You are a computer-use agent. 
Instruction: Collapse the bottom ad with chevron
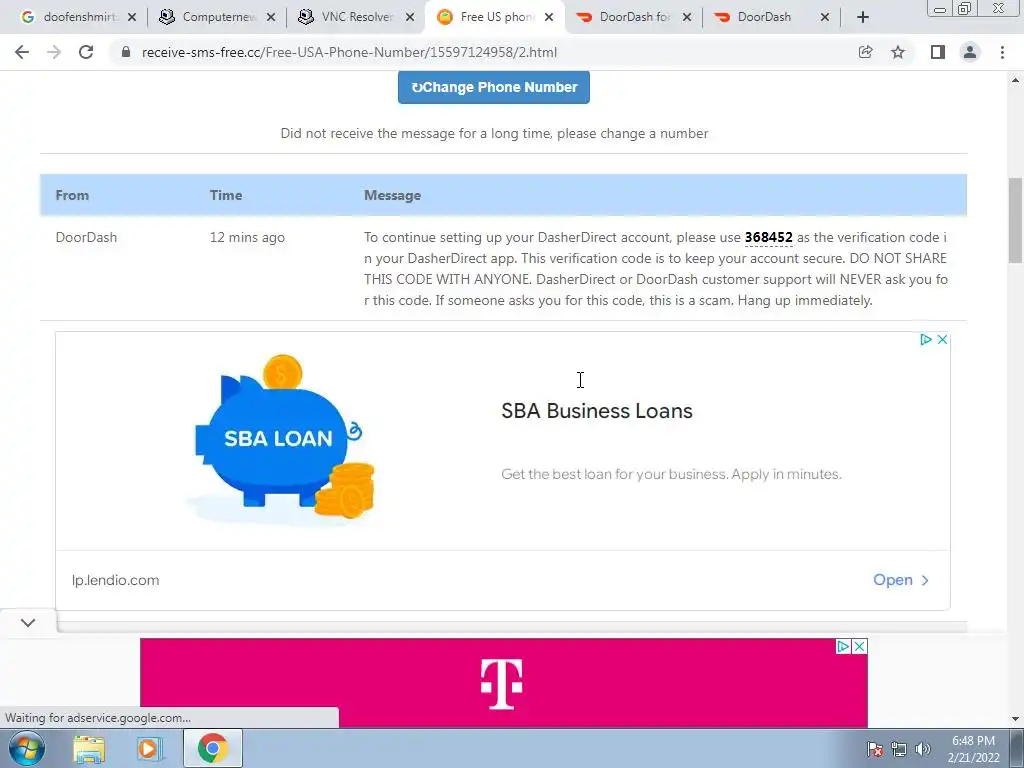[x=28, y=623]
